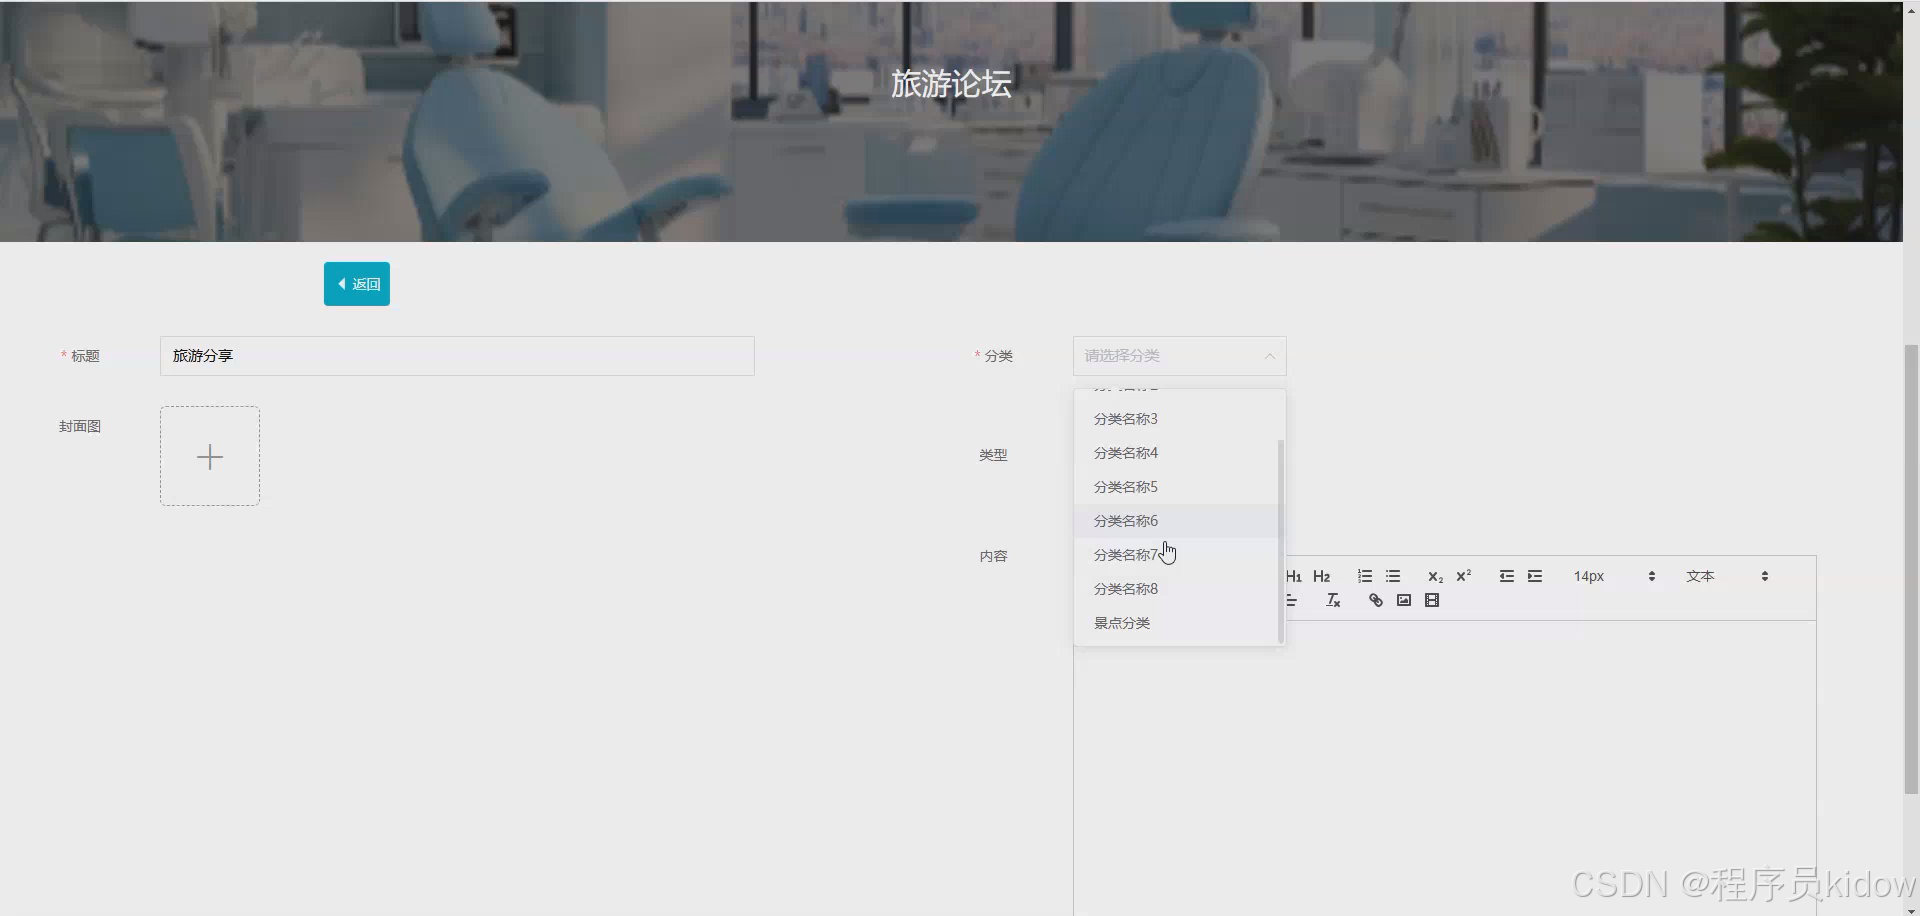This screenshot has width=1920, height=916.
Task: Create an ordered list in the editor
Action: 1364,576
